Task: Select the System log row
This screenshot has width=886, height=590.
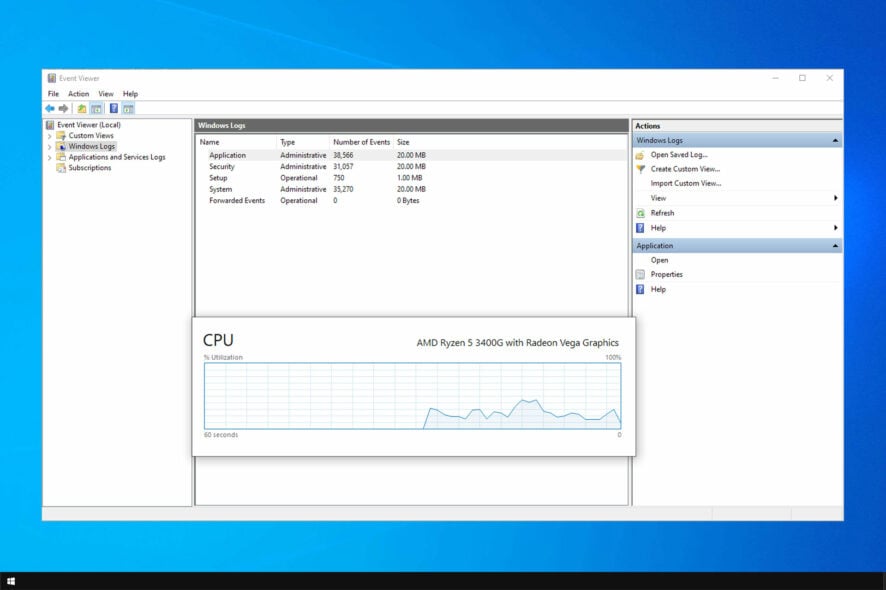Action: point(412,189)
